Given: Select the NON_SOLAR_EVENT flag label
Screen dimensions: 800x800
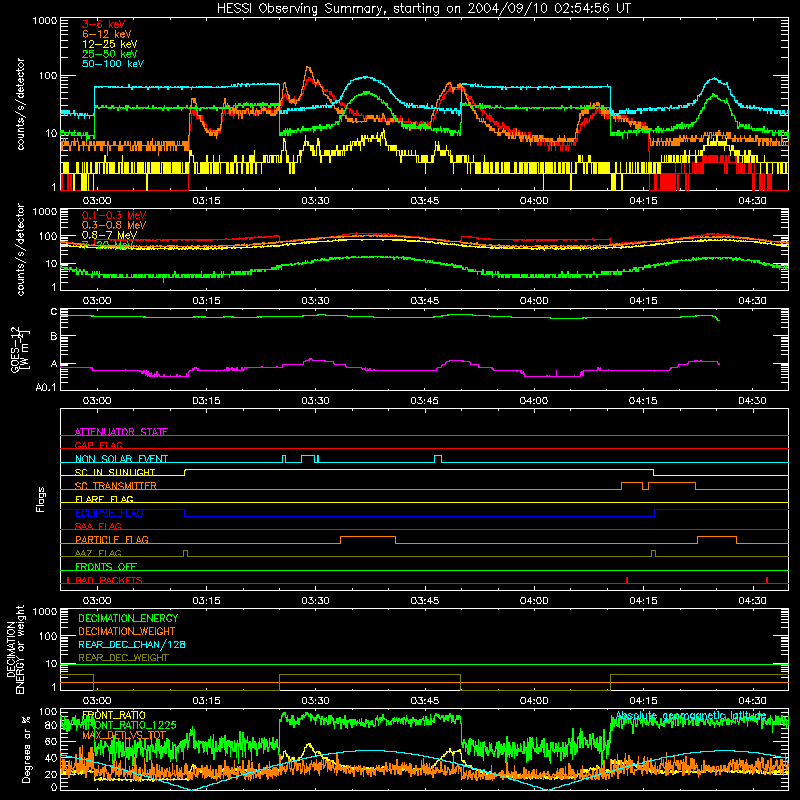Looking at the screenshot, I should 121,459.
